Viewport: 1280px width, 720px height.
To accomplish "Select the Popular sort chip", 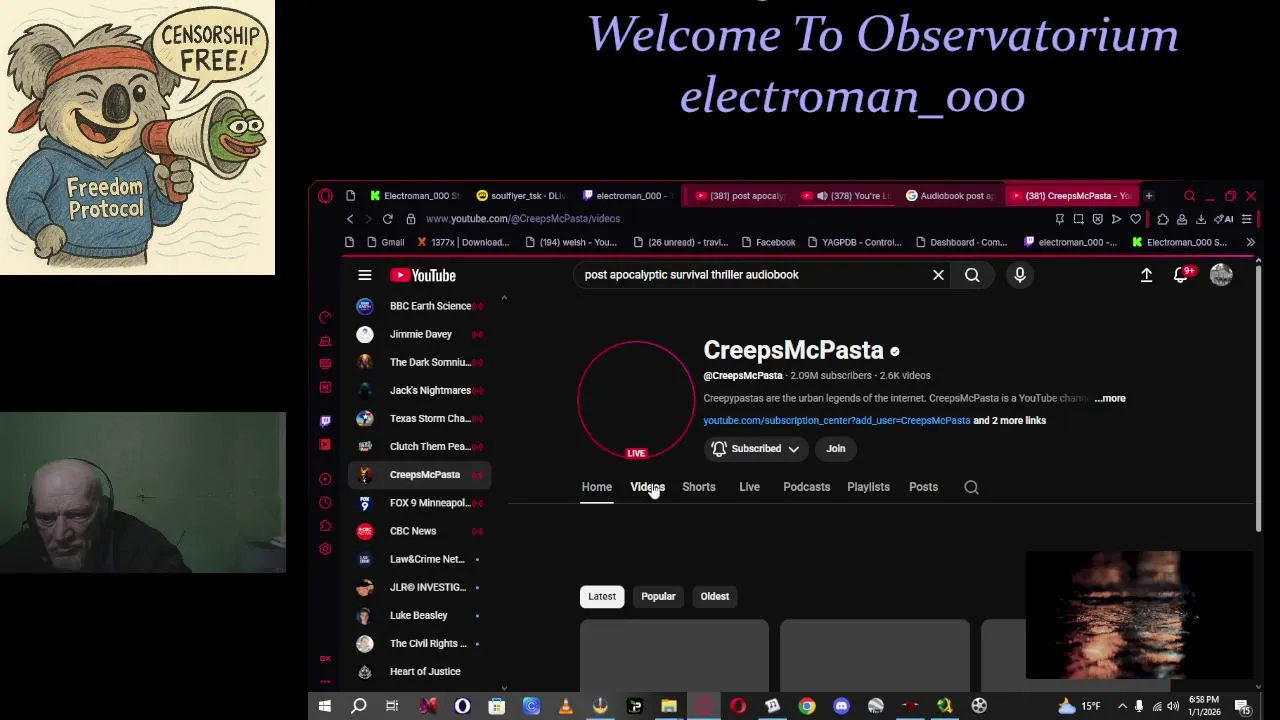I will click(x=658, y=596).
